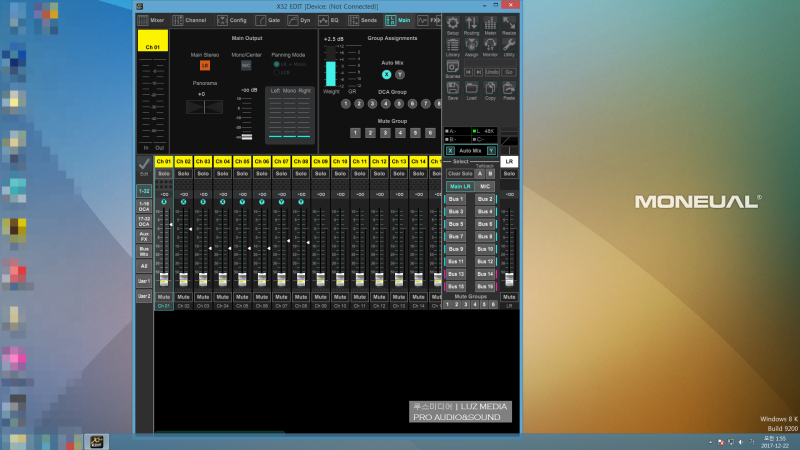
Task: Show the Aux FX fader bank
Action: pyautogui.click(x=144, y=236)
